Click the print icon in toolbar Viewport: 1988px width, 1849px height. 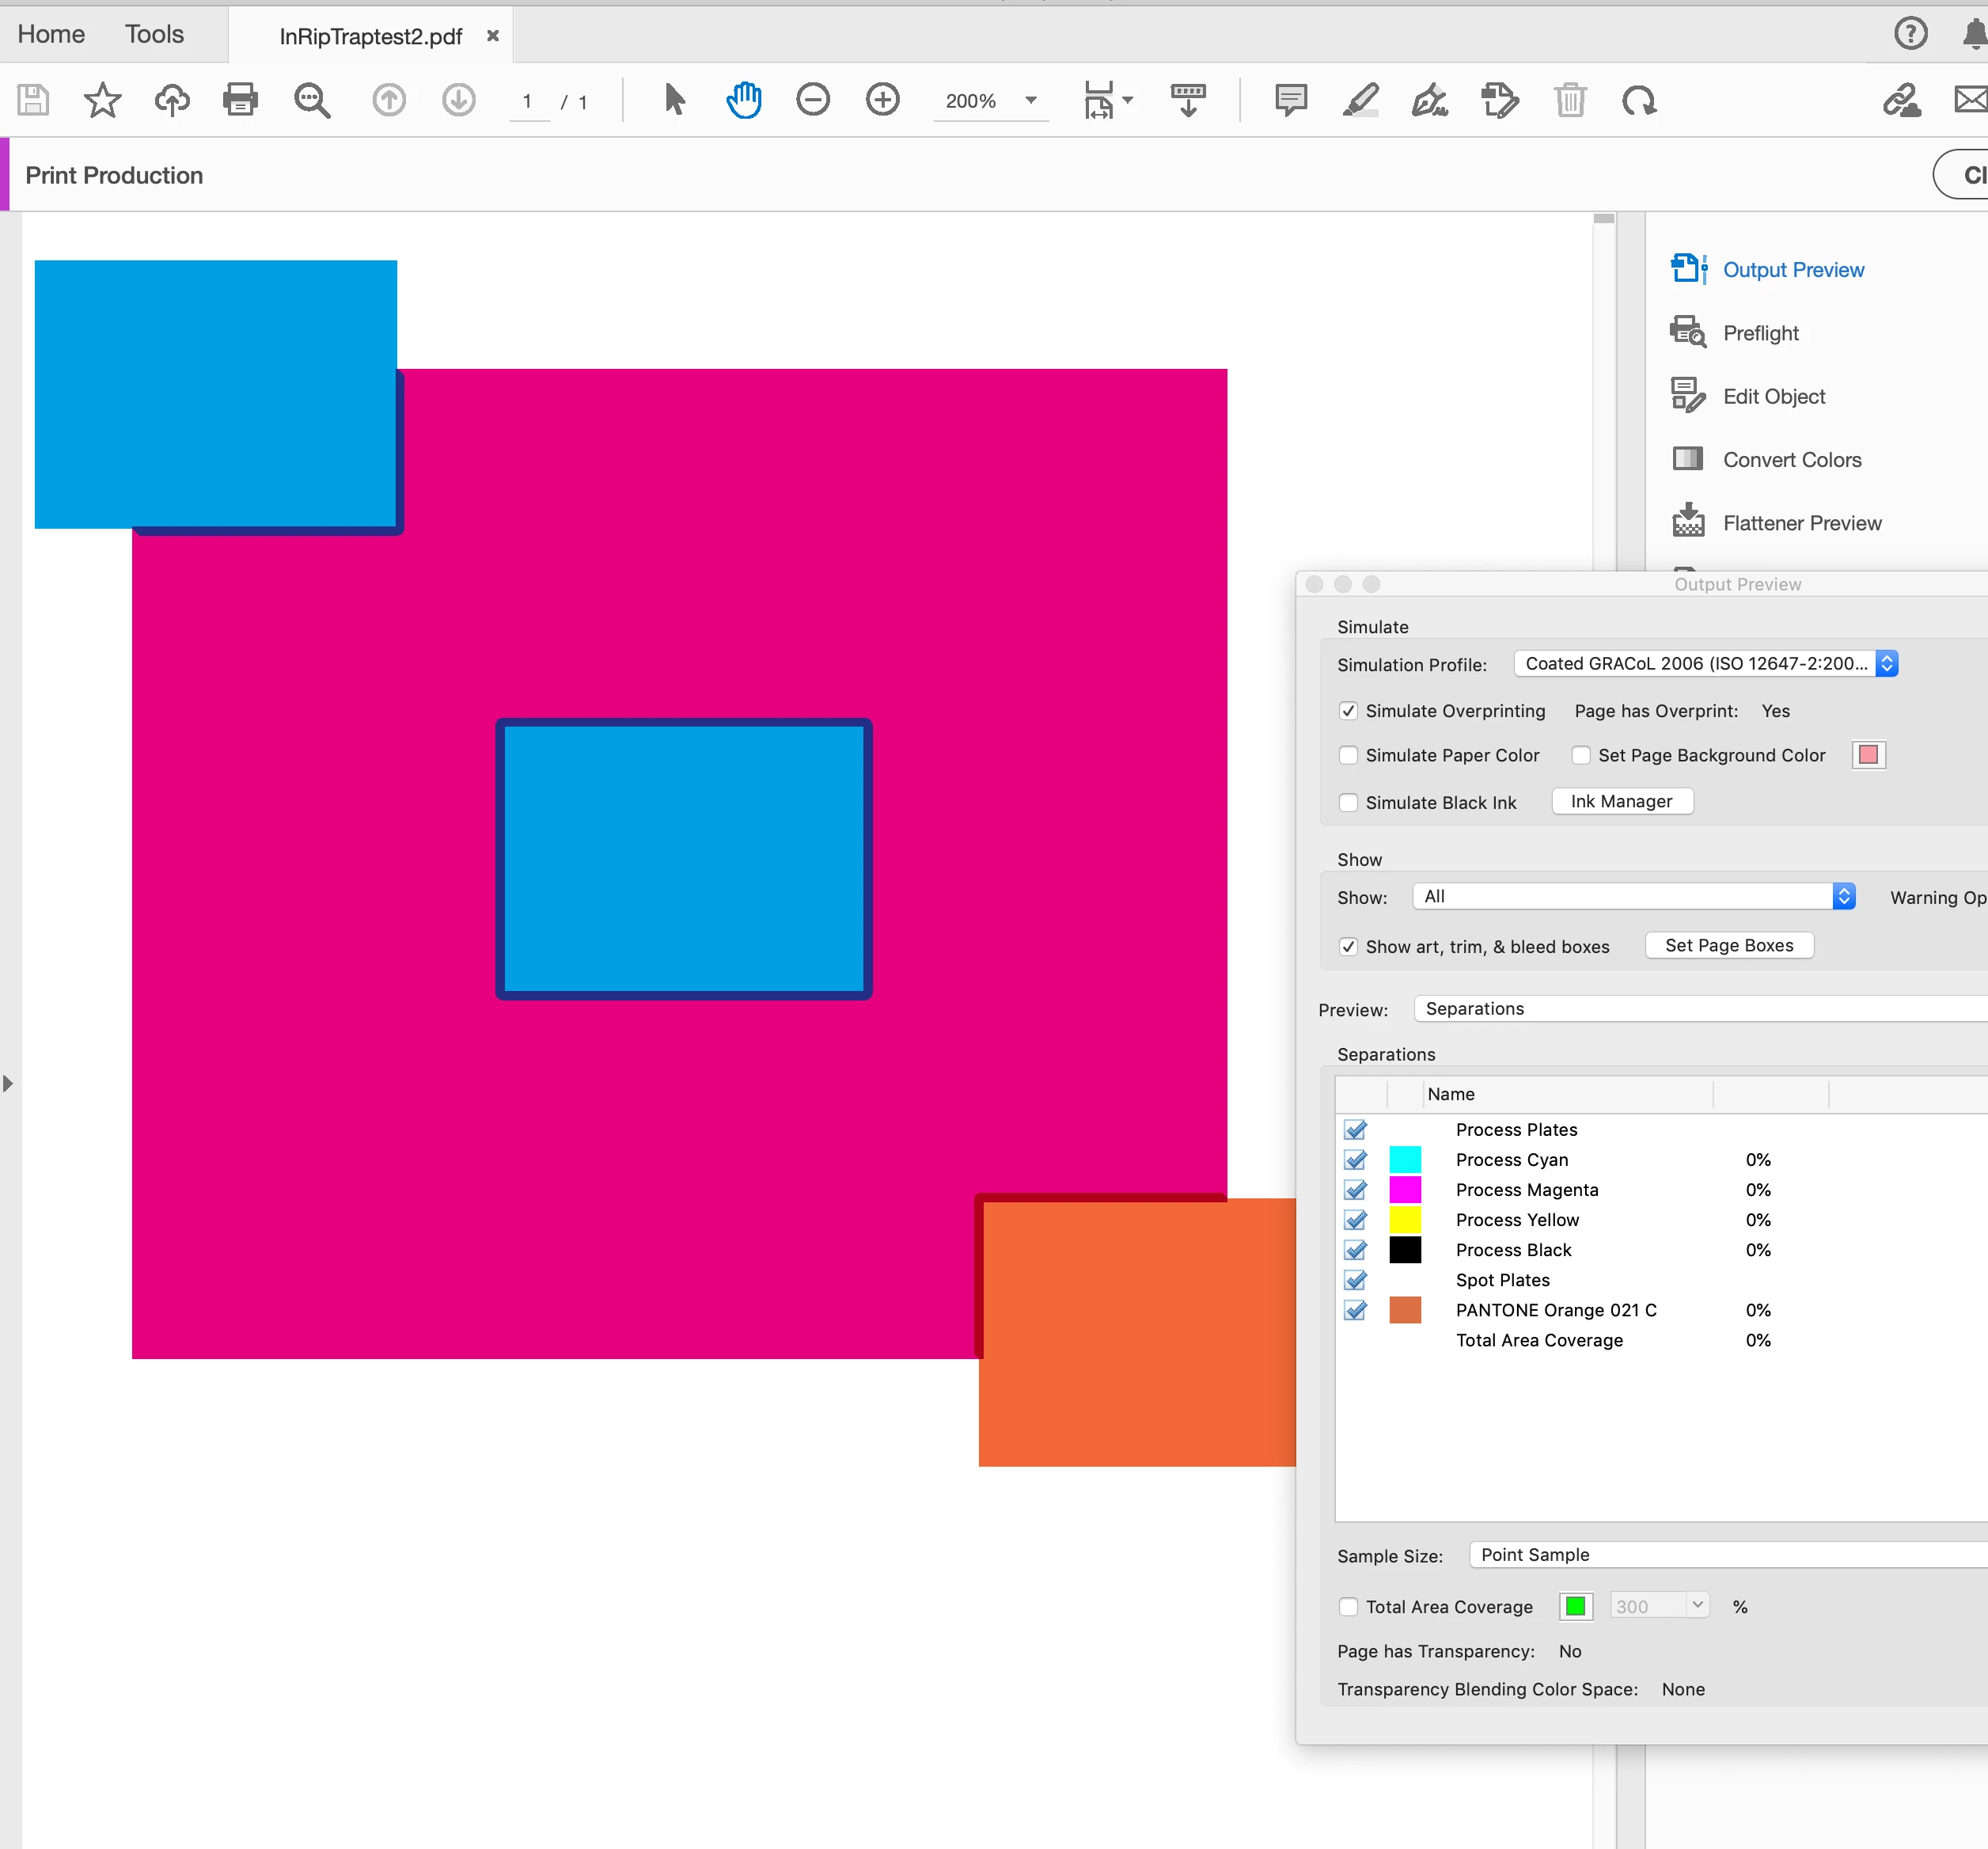point(240,100)
